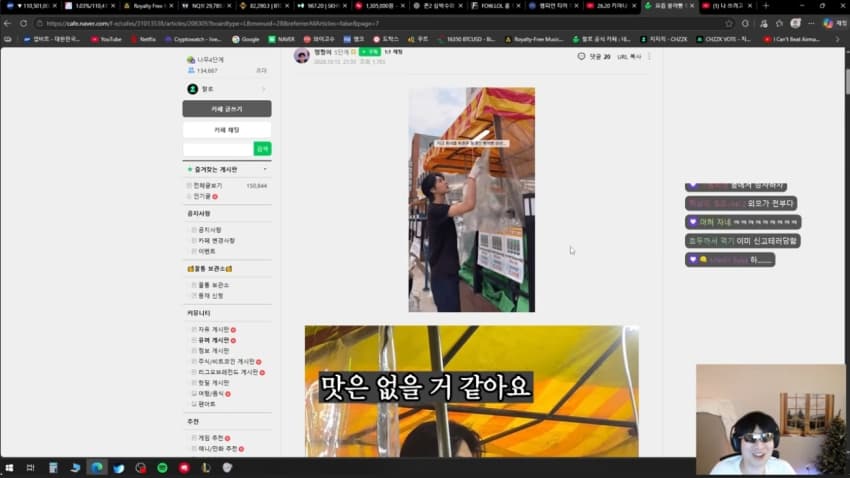Open the Google bookmark
The image size is (850, 478).
(246, 39)
